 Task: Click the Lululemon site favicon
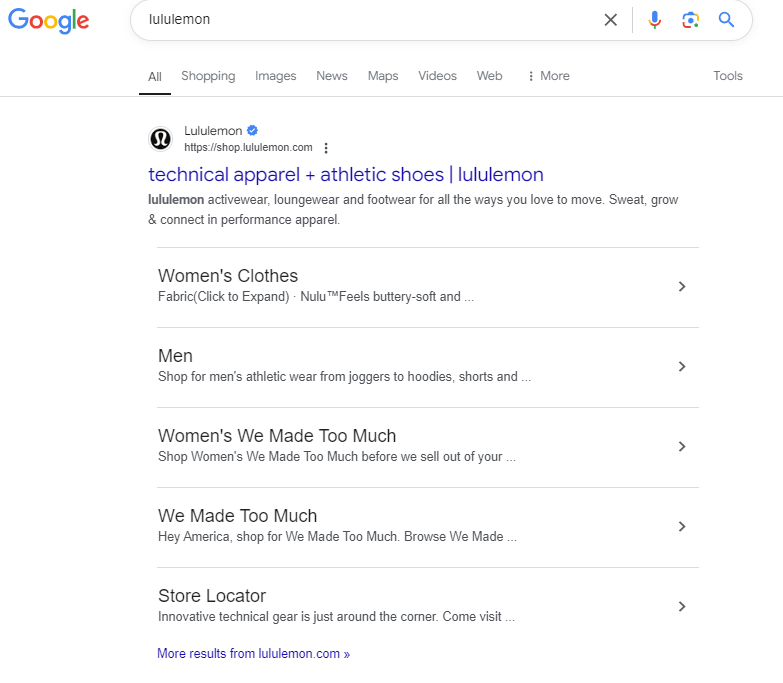(x=161, y=139)
